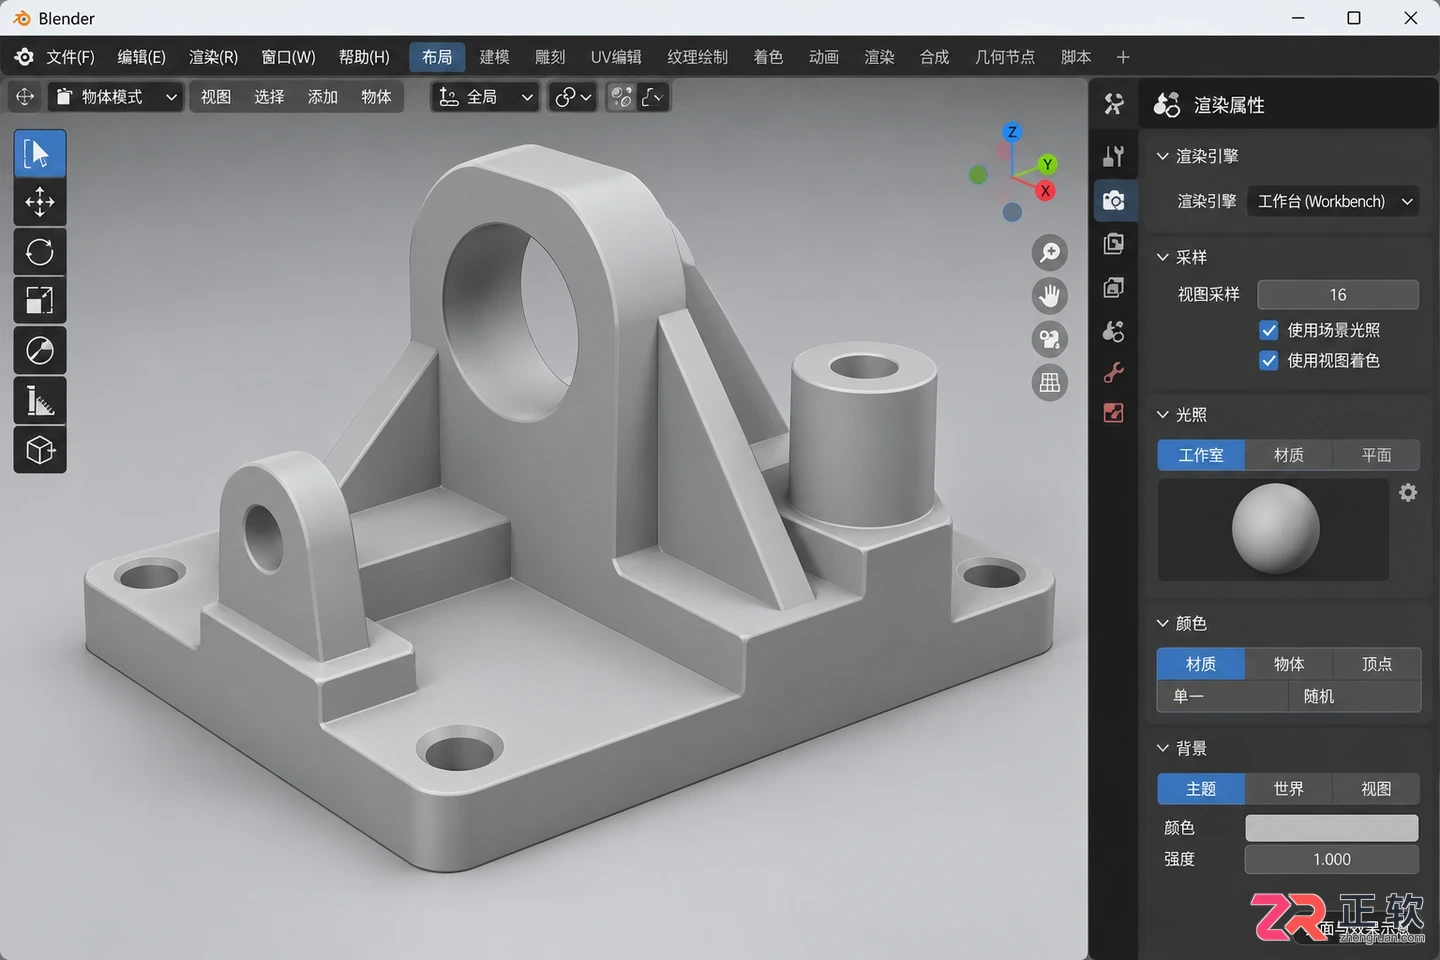The height and width of the screenshot is (960, 1440).
Task: Click the 强度 value slider
Action: pyautogui.click(x=1332, y=859)
